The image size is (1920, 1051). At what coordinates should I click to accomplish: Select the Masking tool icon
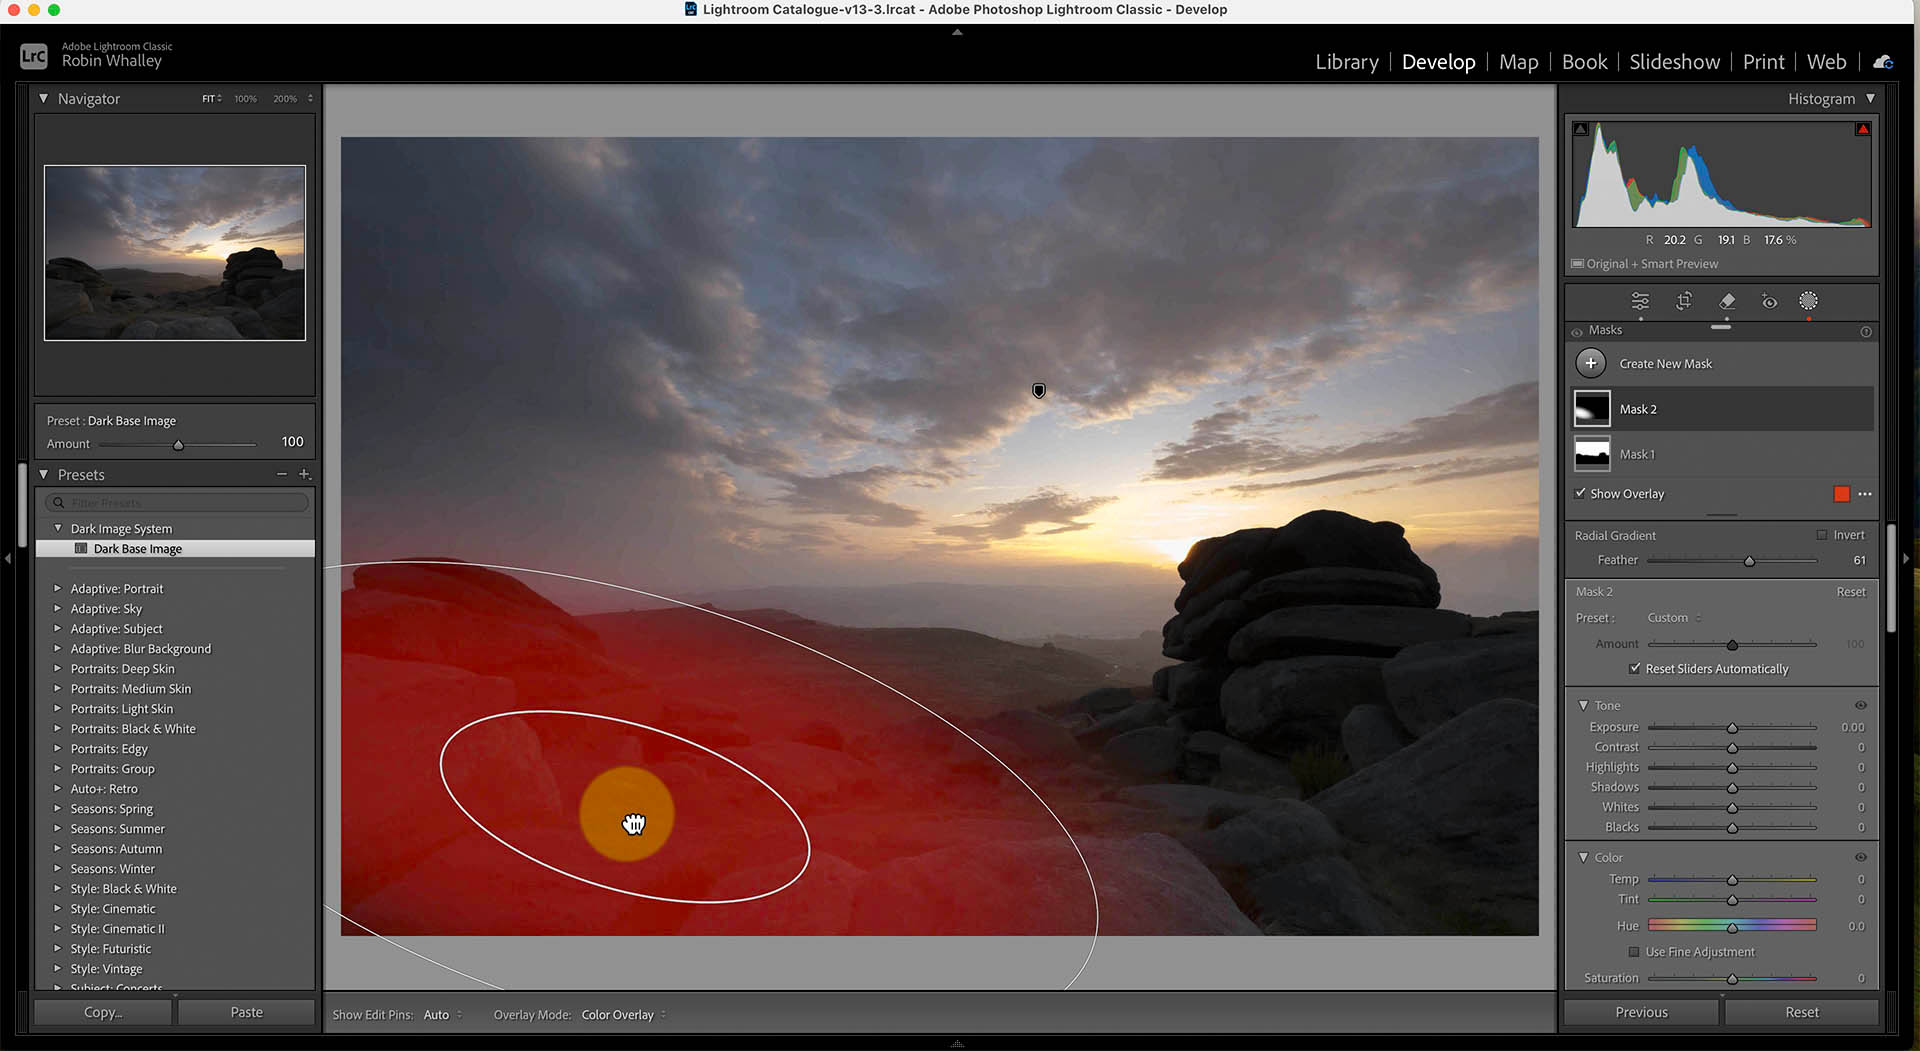(x=1808, y=301)
